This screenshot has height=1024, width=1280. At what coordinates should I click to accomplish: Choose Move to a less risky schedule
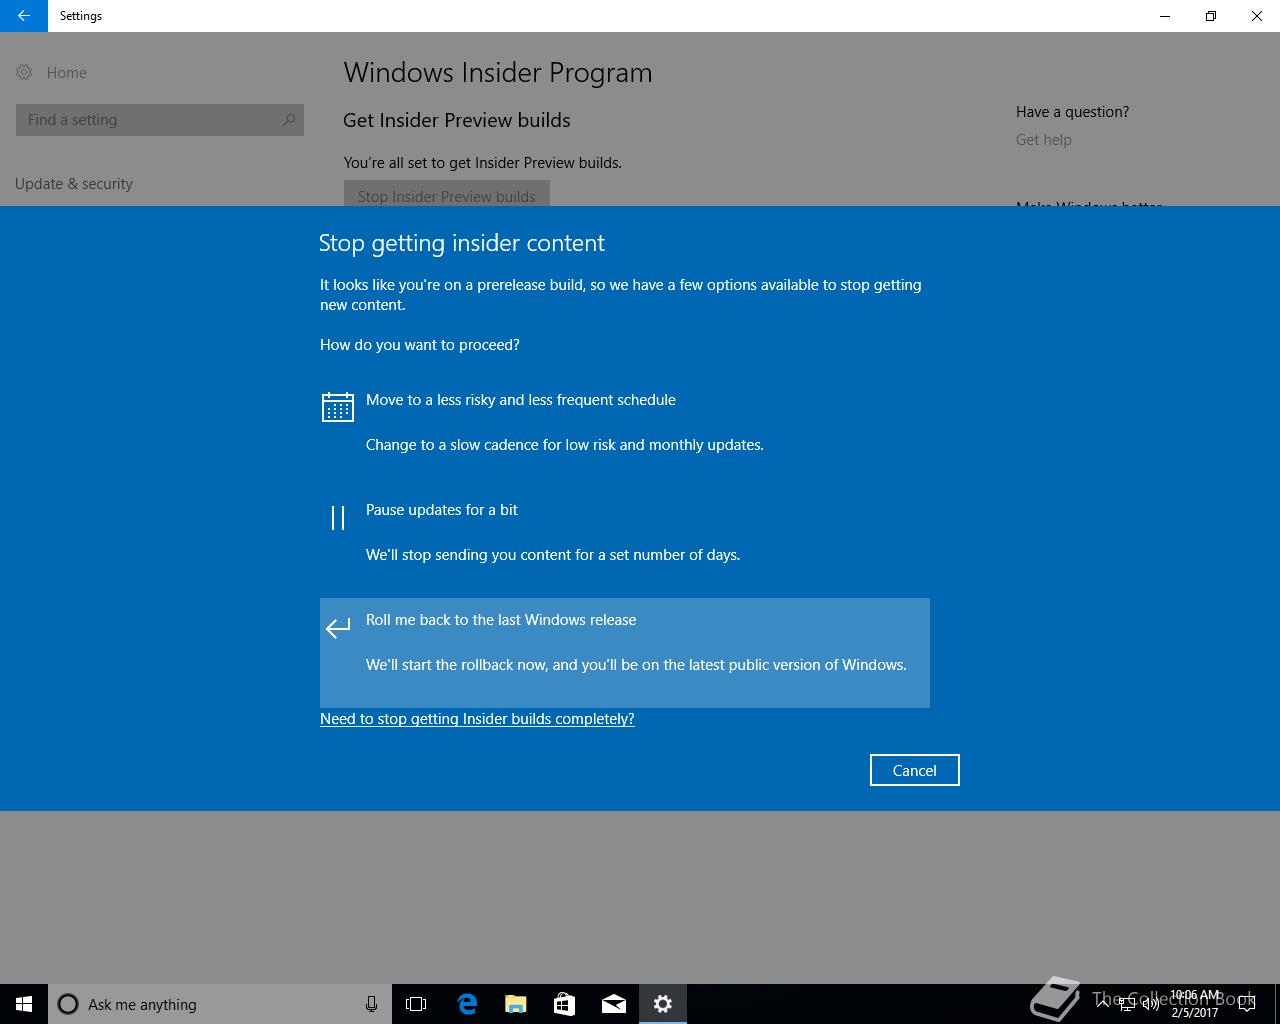coord(625,433)
